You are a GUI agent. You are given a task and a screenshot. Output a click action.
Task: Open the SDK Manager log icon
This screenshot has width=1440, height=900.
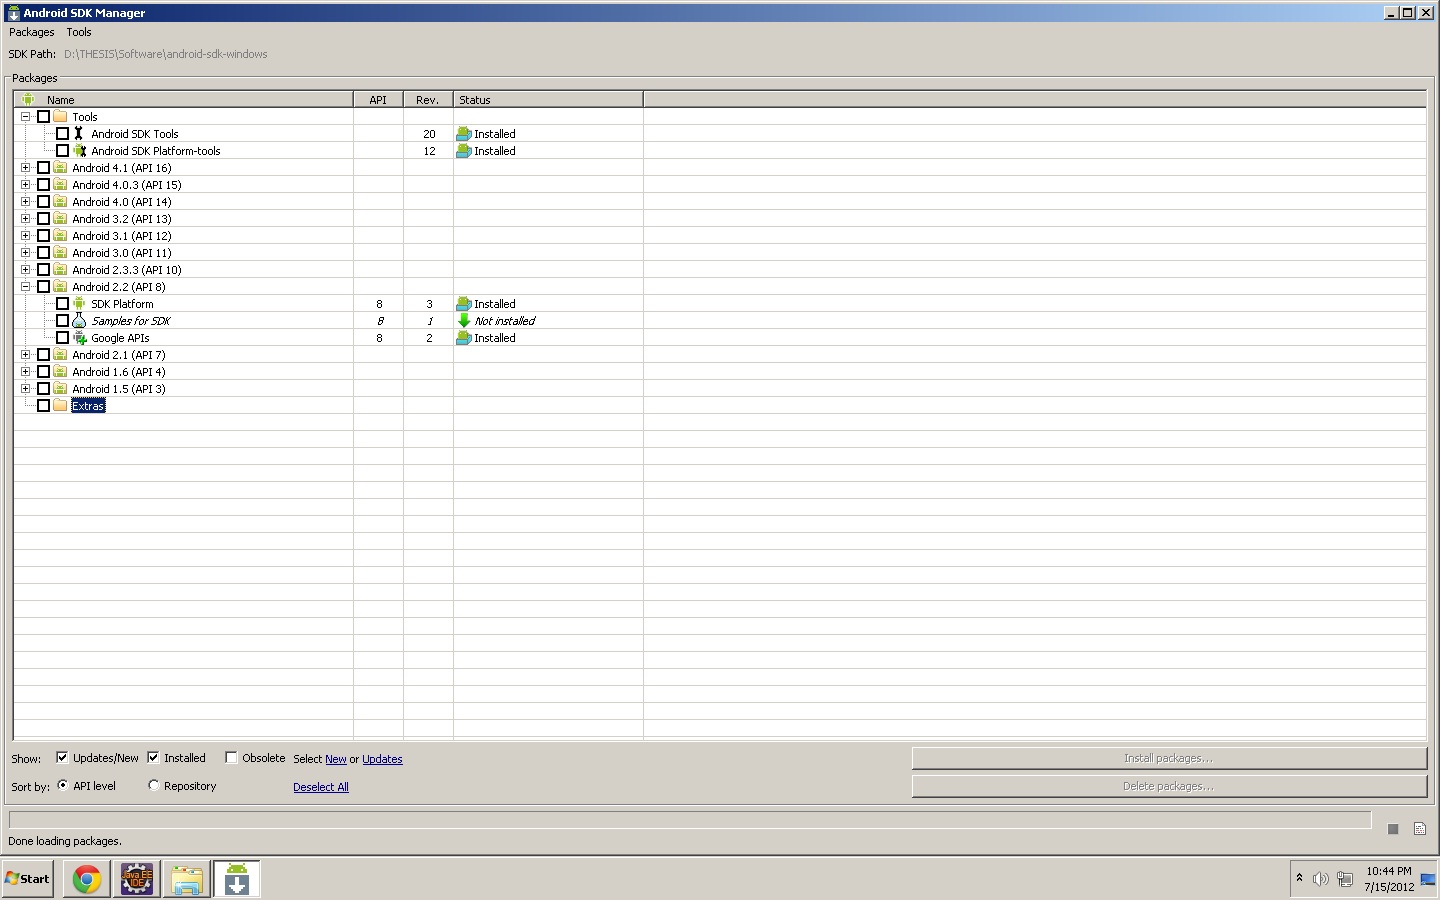point(1420,829)
